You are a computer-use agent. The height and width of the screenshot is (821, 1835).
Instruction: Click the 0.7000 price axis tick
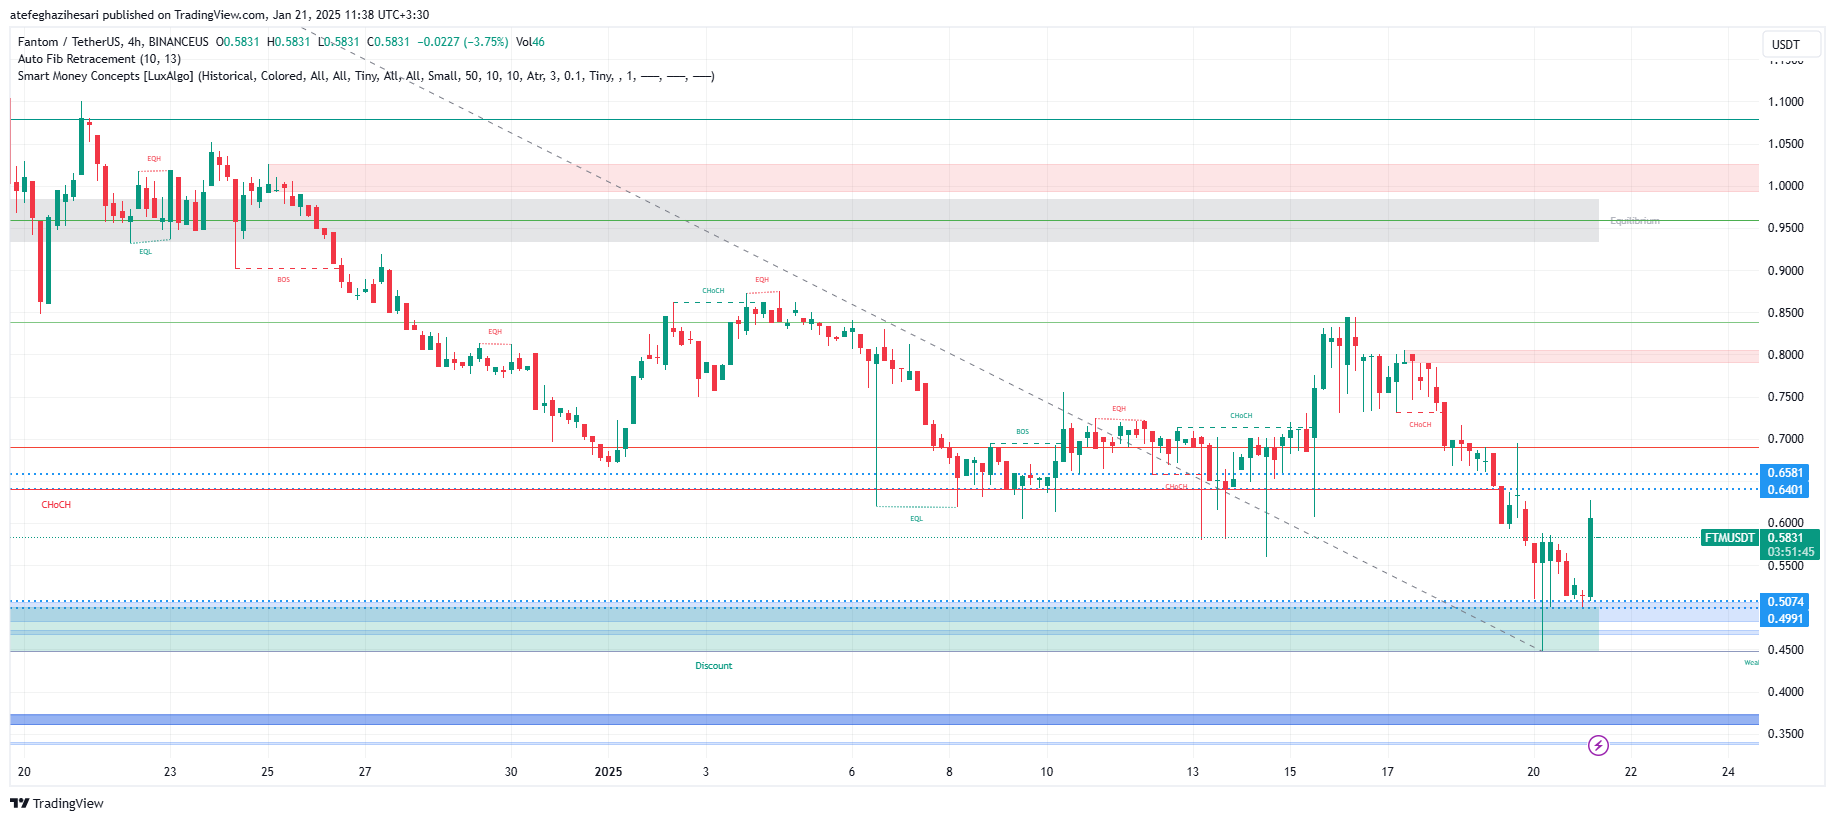tap(1786, 439)
